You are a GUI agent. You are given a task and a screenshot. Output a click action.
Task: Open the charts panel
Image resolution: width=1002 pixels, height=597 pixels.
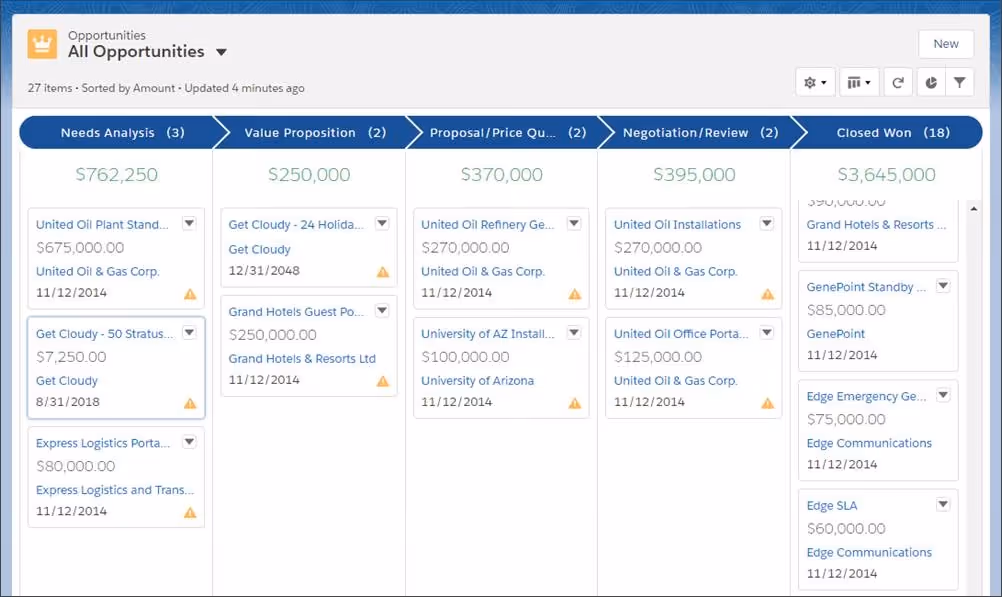coord(930,82)
